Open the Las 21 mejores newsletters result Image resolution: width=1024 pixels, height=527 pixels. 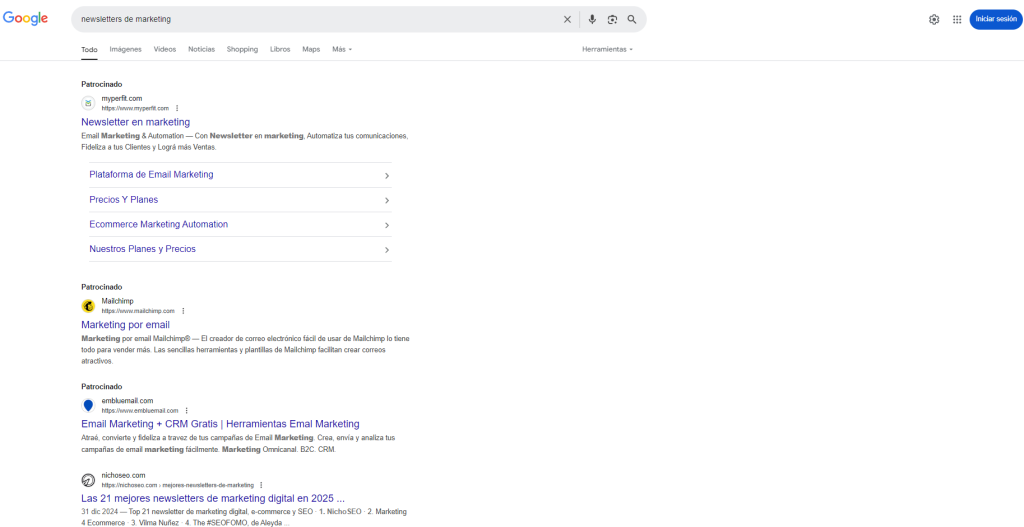[212, 498]
